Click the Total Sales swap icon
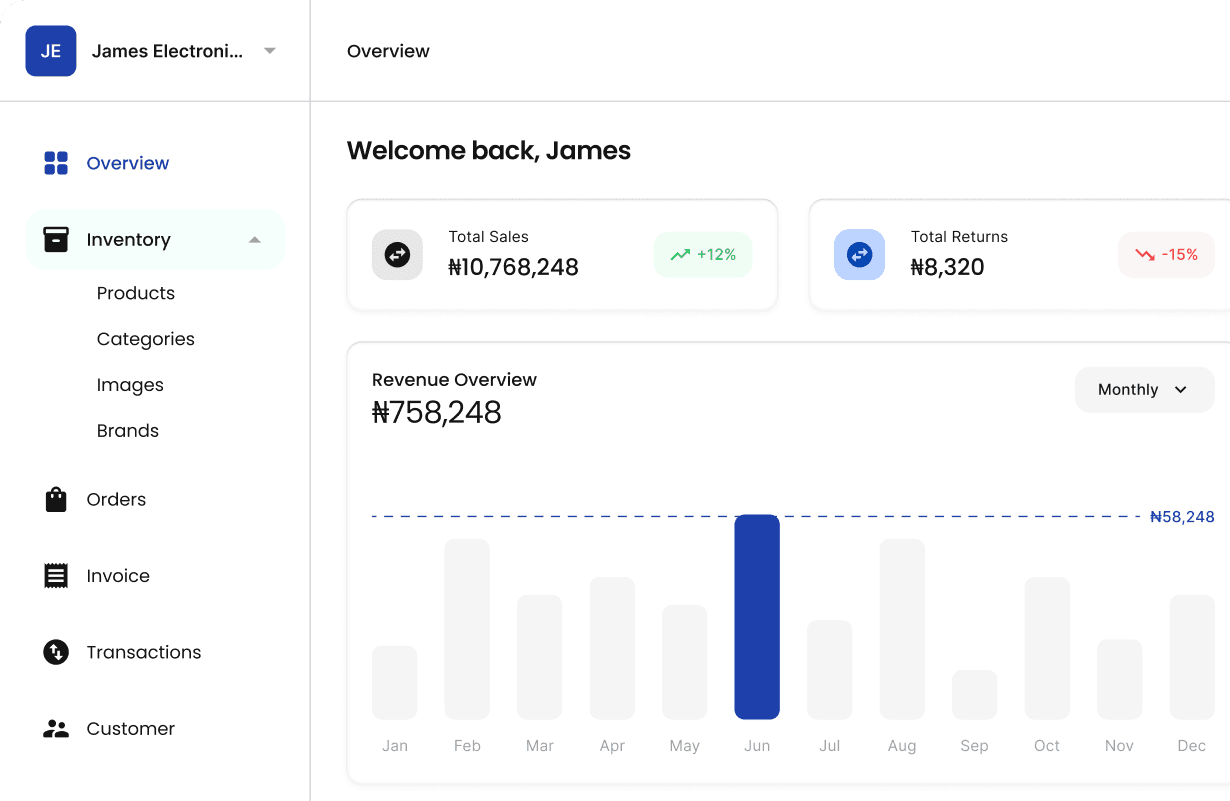 click(x=397, y=255)
